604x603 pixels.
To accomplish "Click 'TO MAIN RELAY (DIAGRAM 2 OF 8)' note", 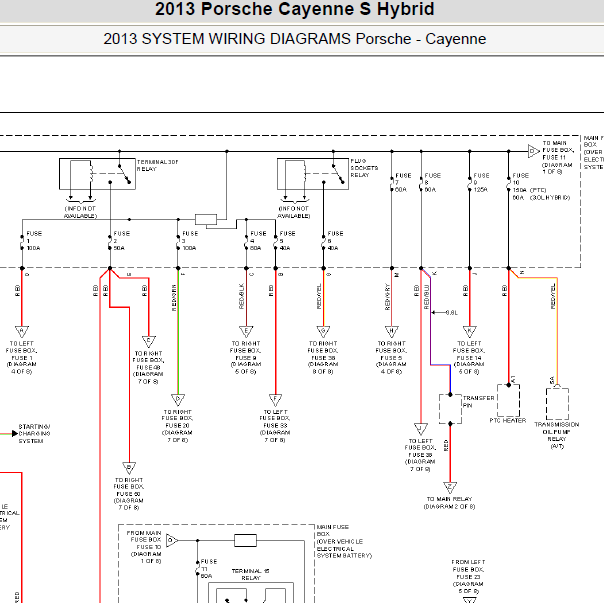I will click(449, 502).
